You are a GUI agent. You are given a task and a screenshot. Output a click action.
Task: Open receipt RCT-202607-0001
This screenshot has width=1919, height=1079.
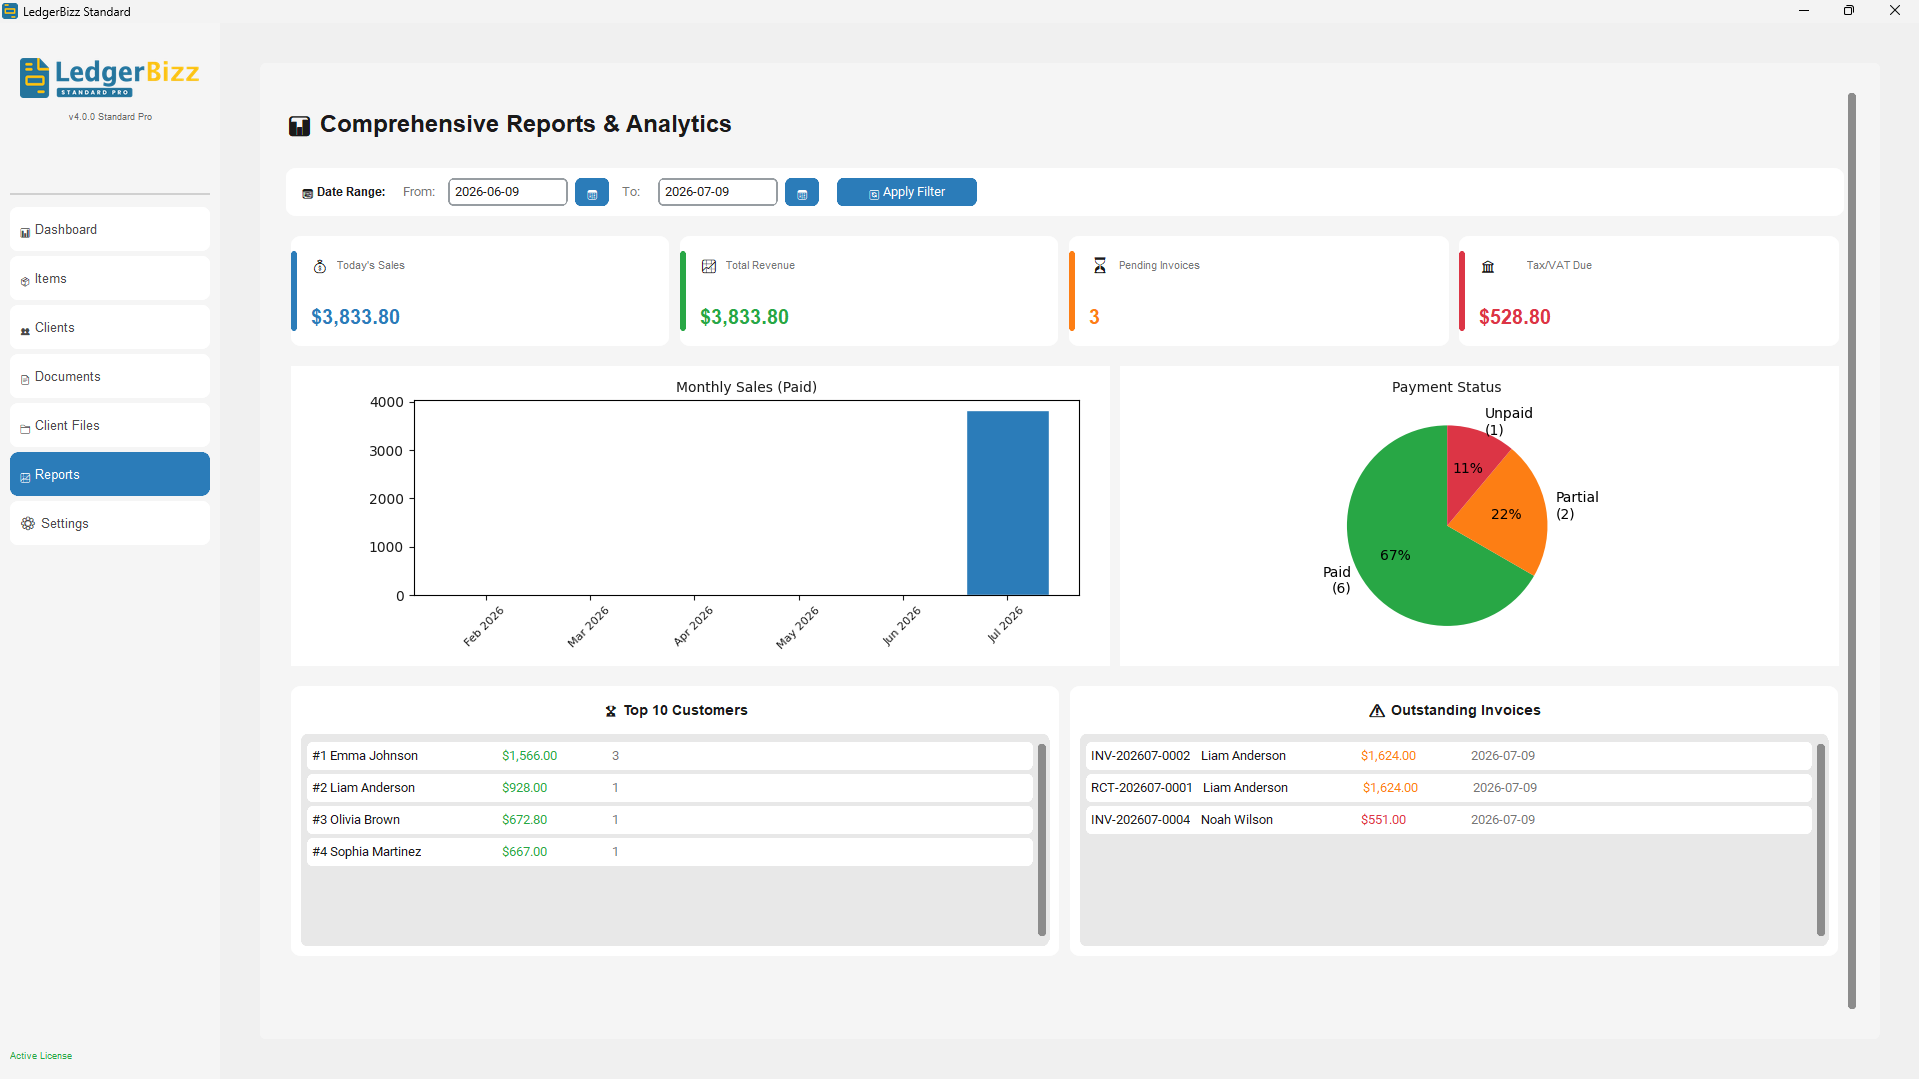point(1449,788)
